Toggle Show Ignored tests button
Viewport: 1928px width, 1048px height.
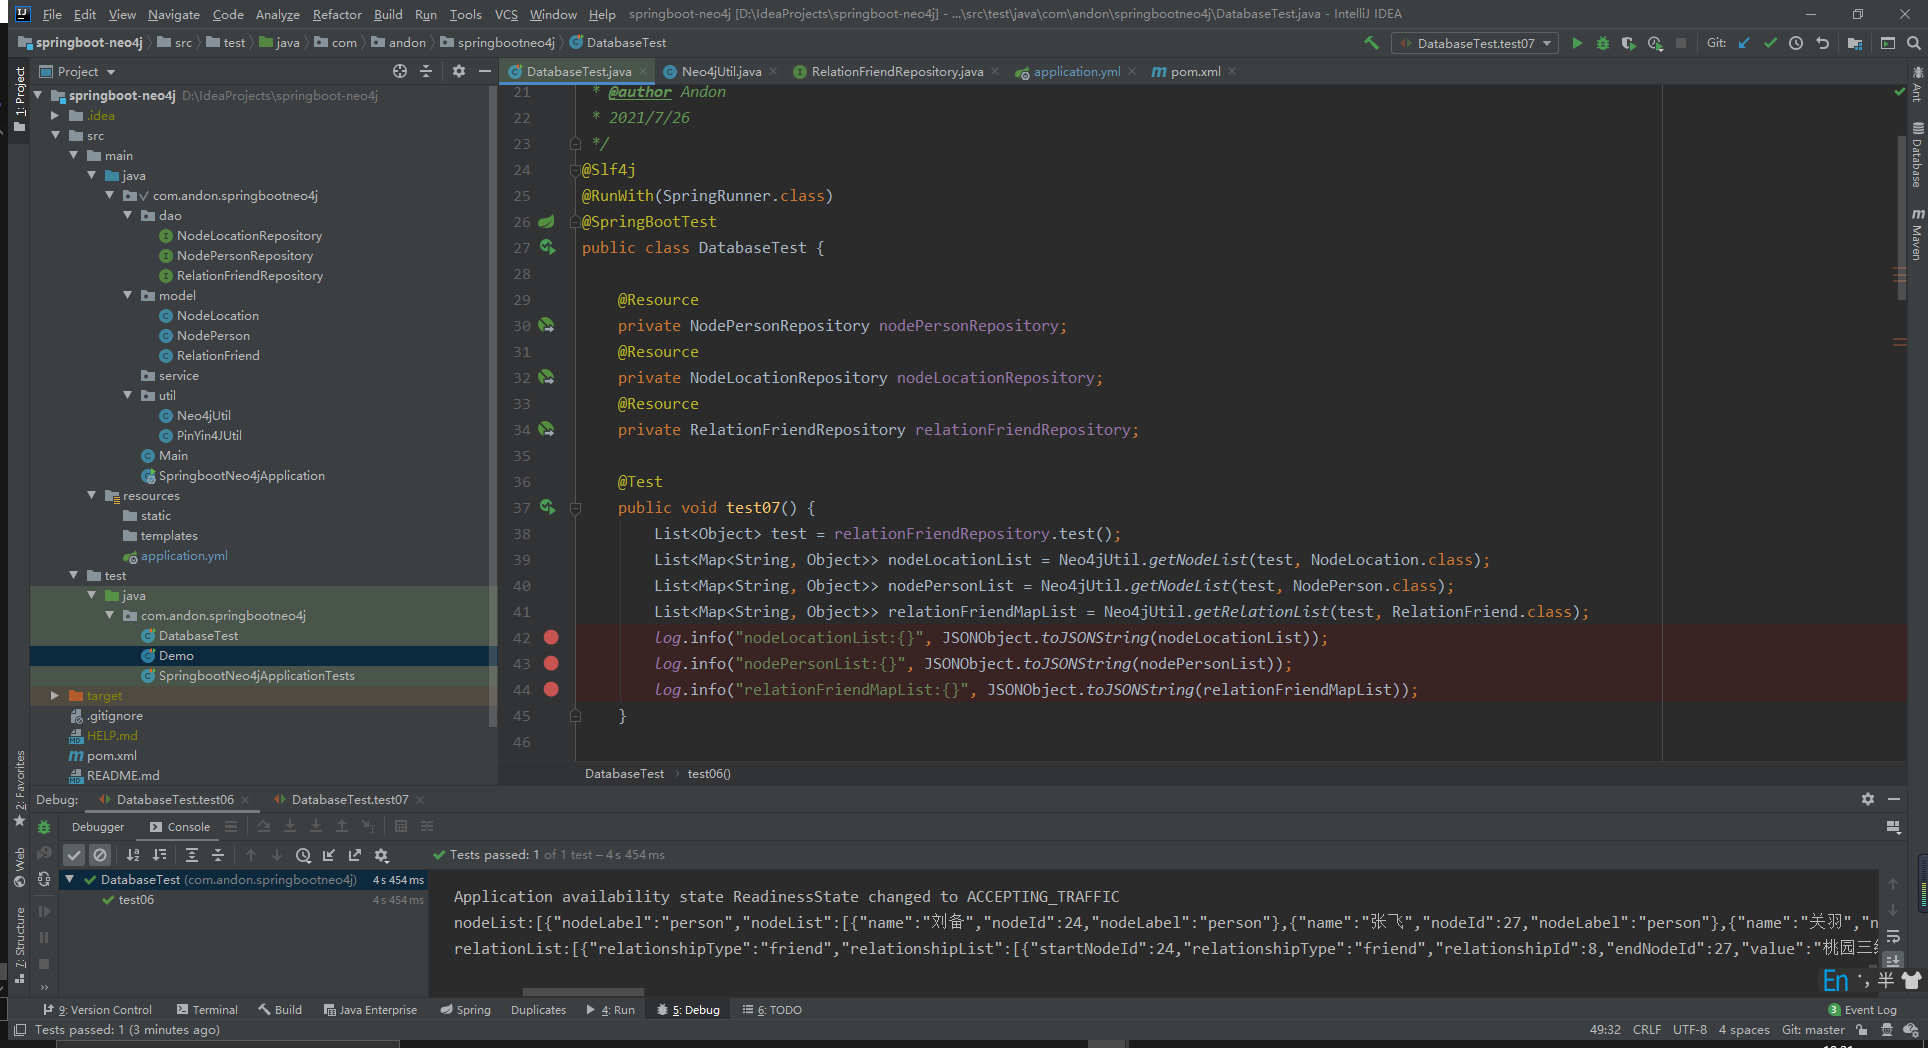[x=100, y=855]
